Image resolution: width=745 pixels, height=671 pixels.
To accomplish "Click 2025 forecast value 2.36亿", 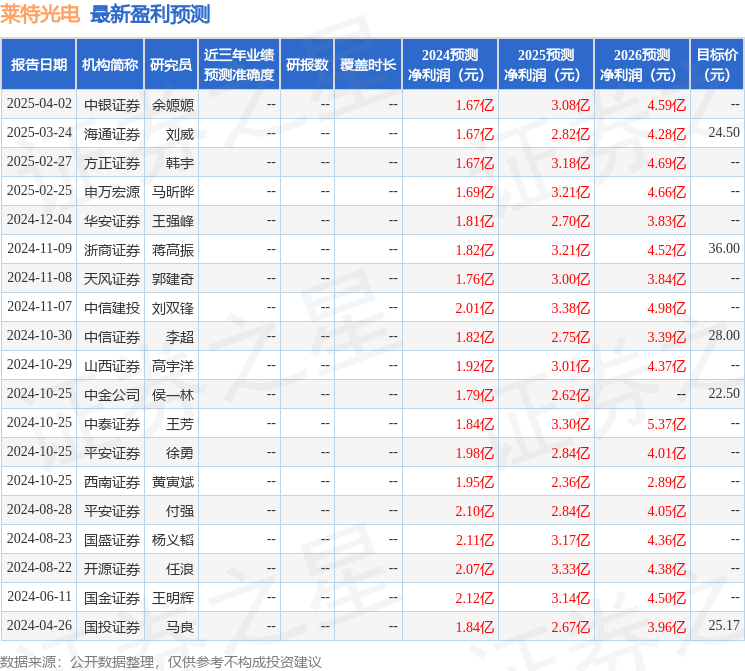I will (x=571, y=482).
